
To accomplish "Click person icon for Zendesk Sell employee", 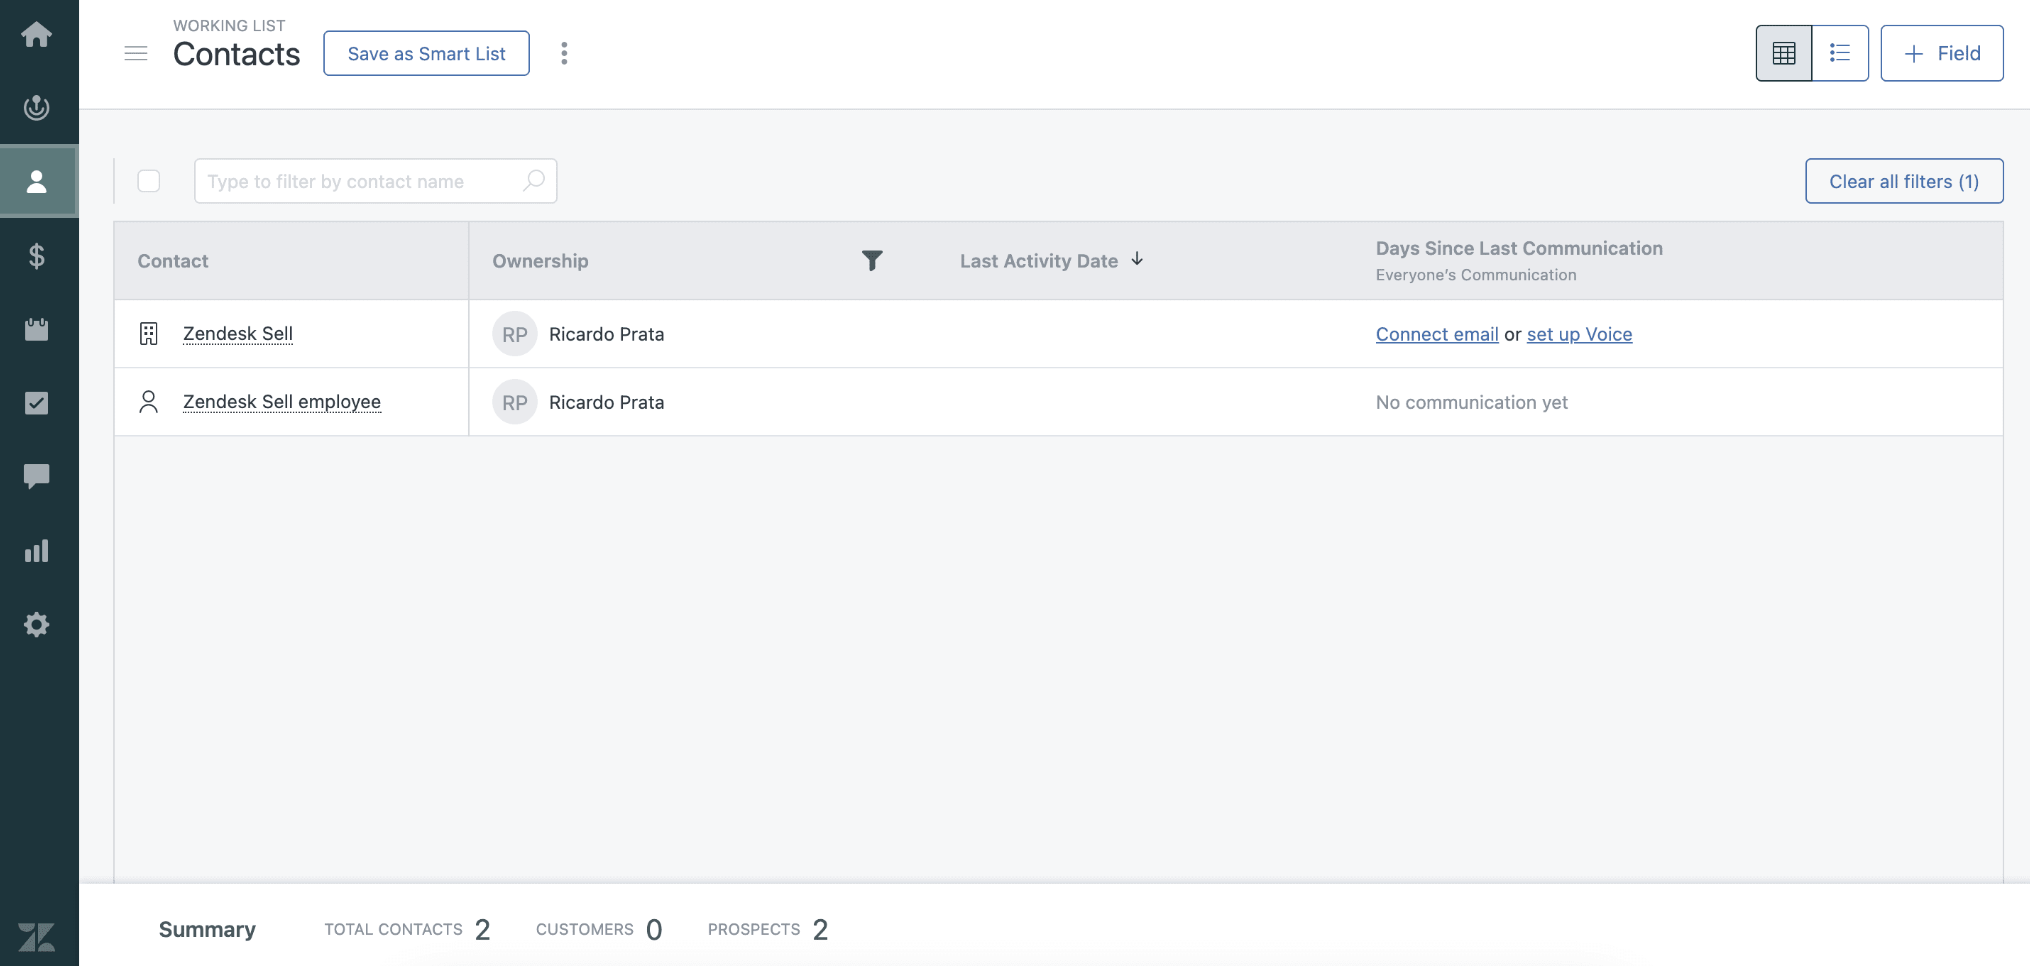I will (x=149, y=402).
